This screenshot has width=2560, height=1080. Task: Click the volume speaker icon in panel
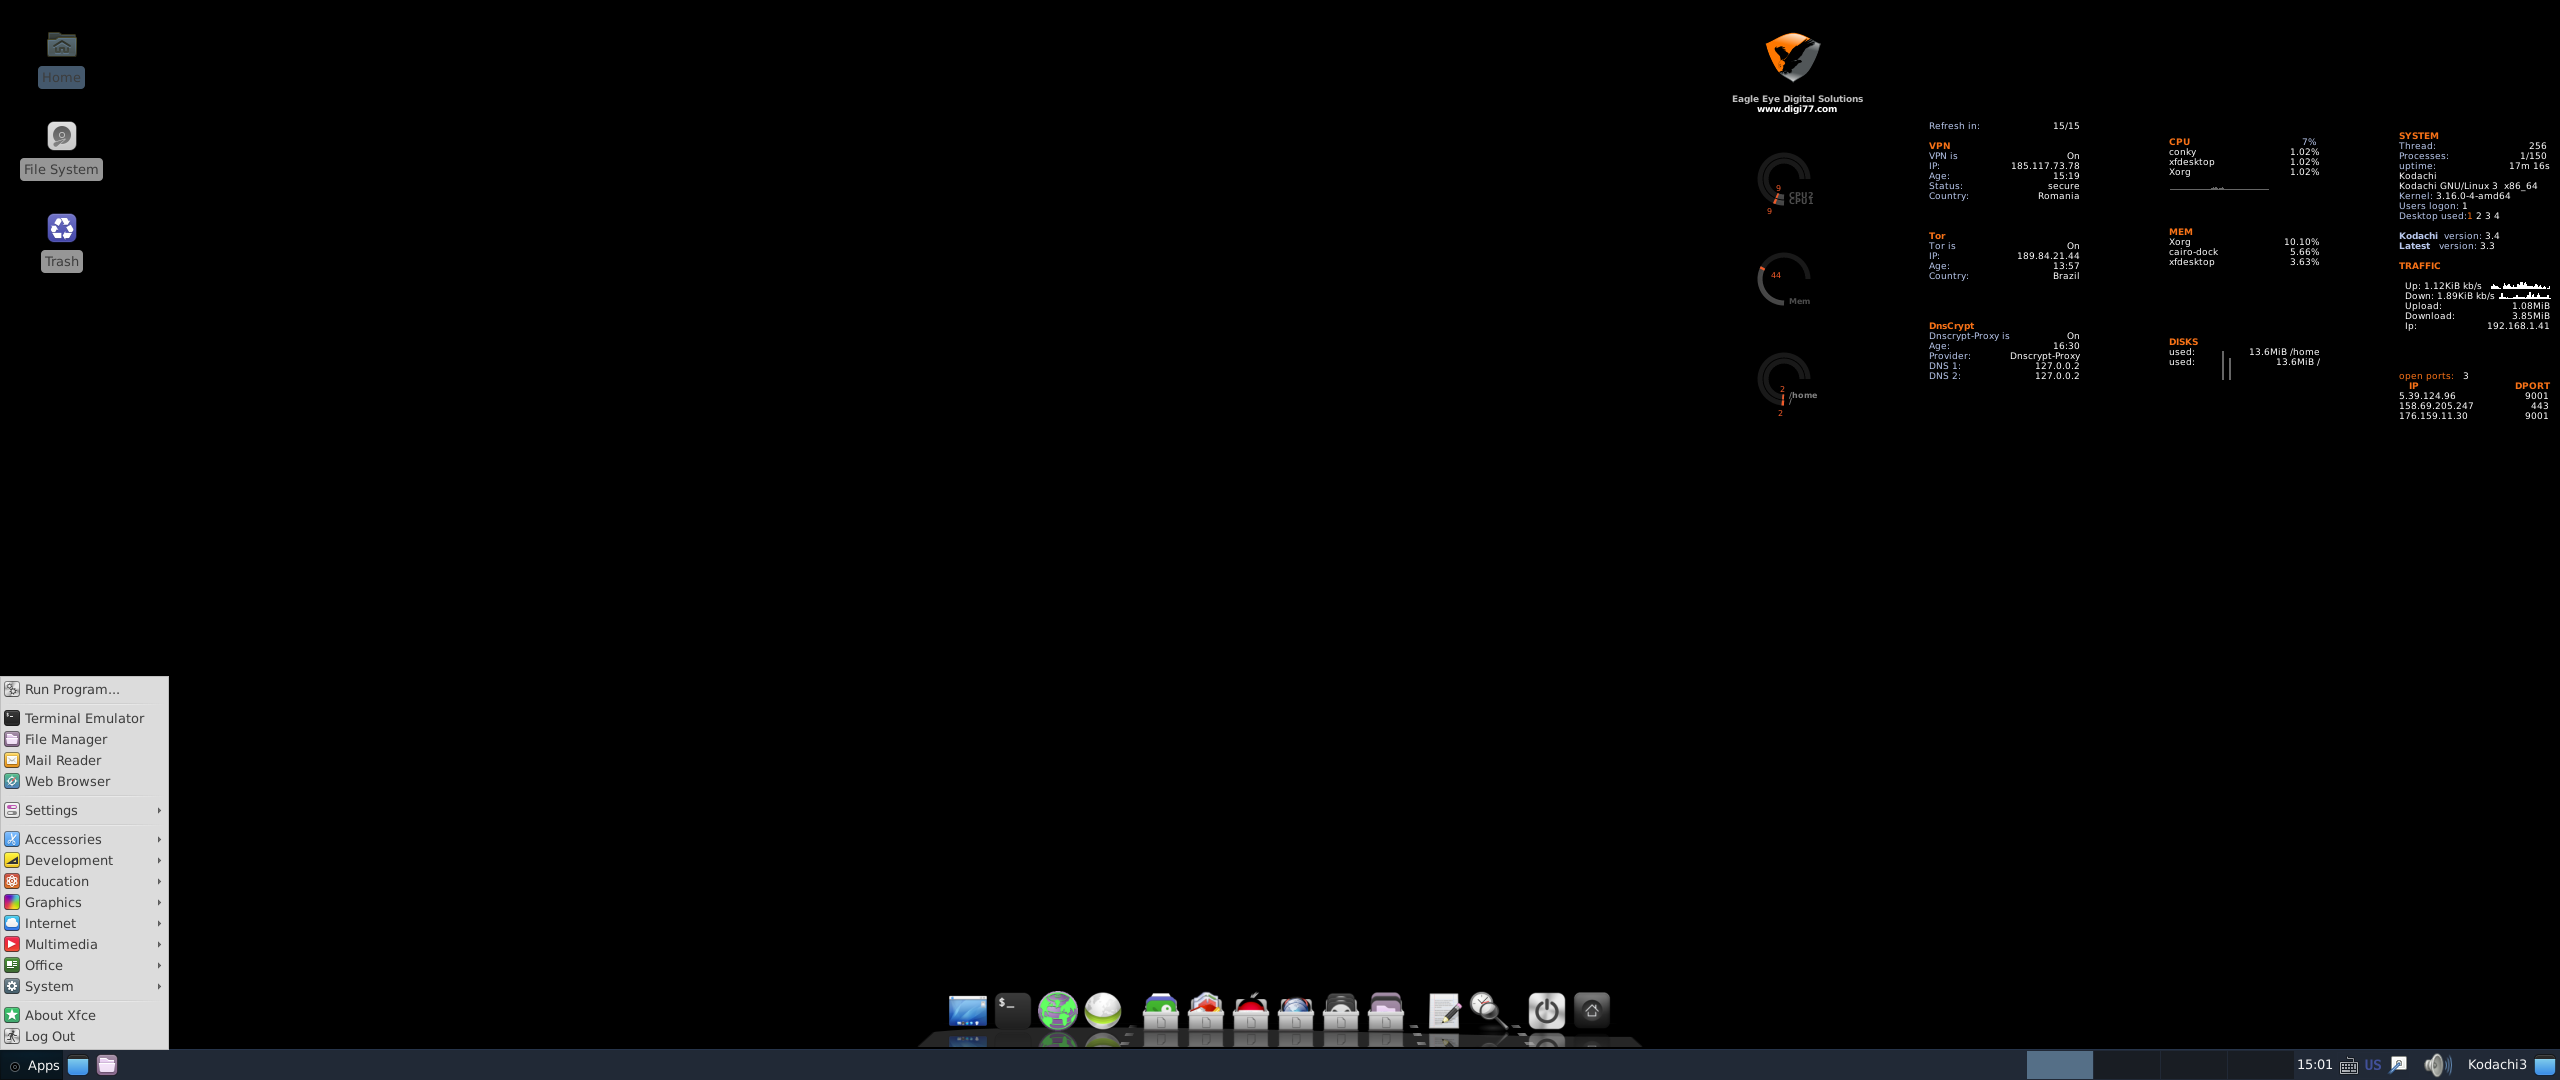(2436, 1065)
